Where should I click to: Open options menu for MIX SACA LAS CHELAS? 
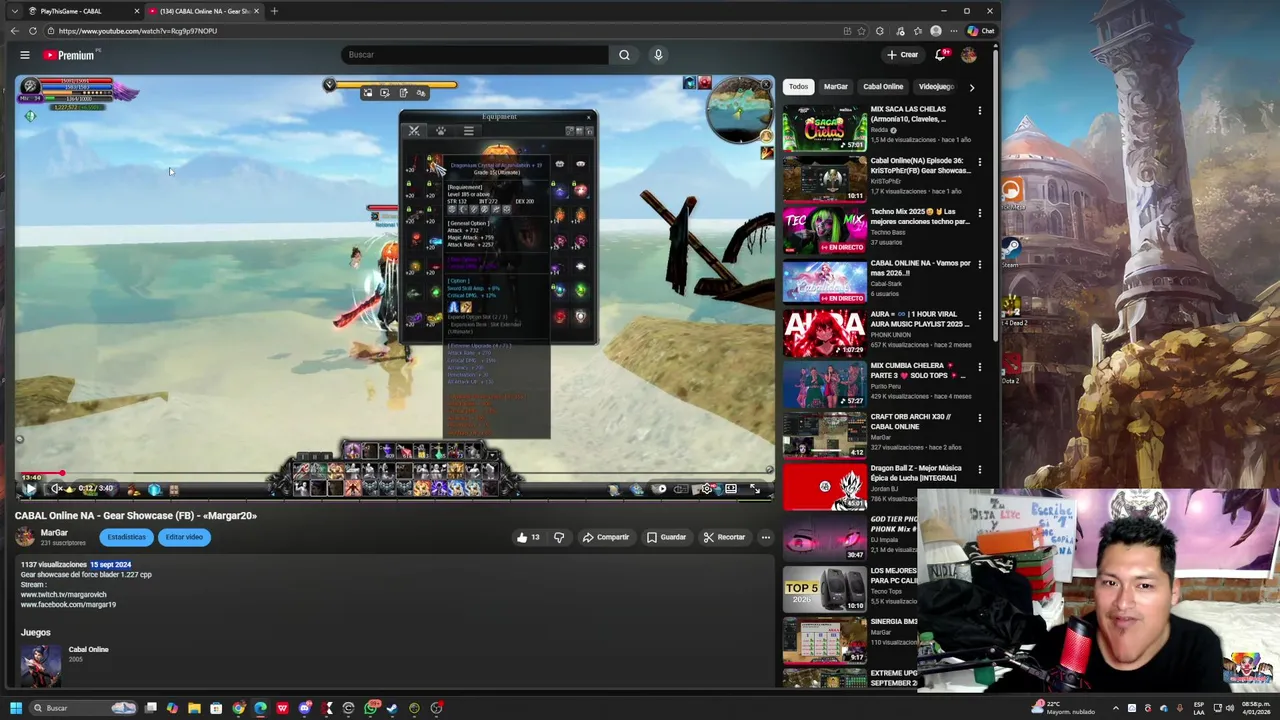point(979,110)
